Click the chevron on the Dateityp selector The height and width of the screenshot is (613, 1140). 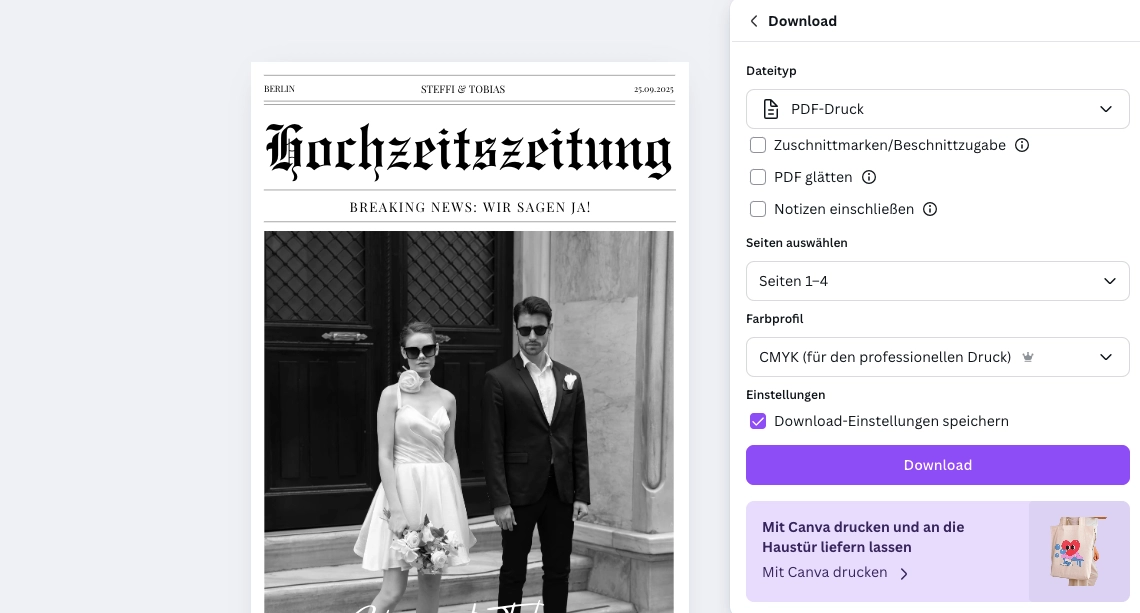pos(1106,109)
